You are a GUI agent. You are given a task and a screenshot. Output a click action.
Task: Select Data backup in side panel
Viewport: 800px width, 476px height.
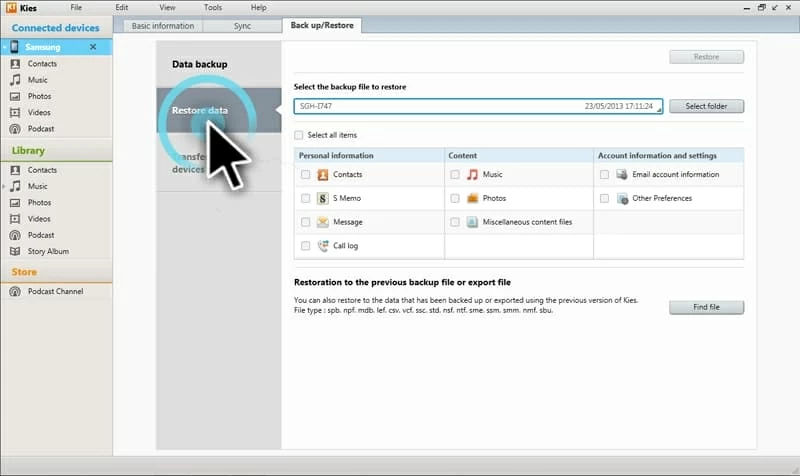tap(200, 64)
